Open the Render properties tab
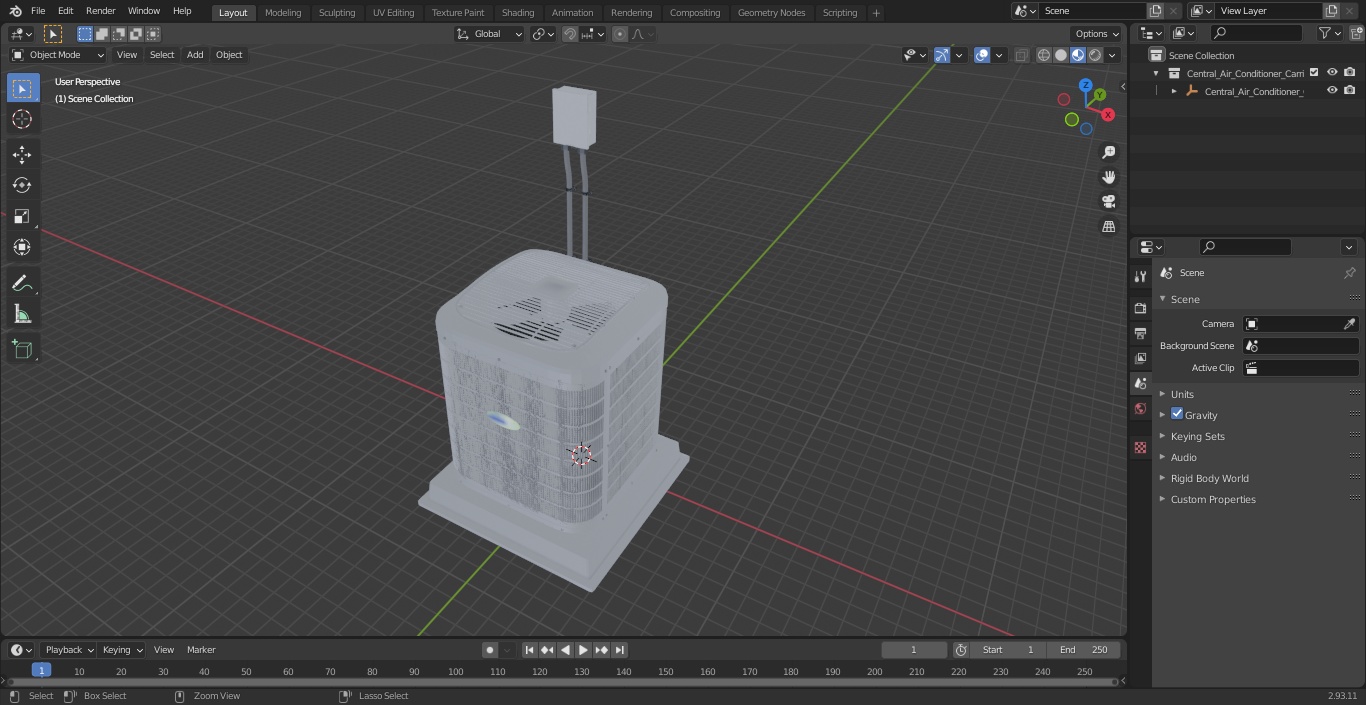The height and width of the screenshot is (705, 1366). point(1140,308)
